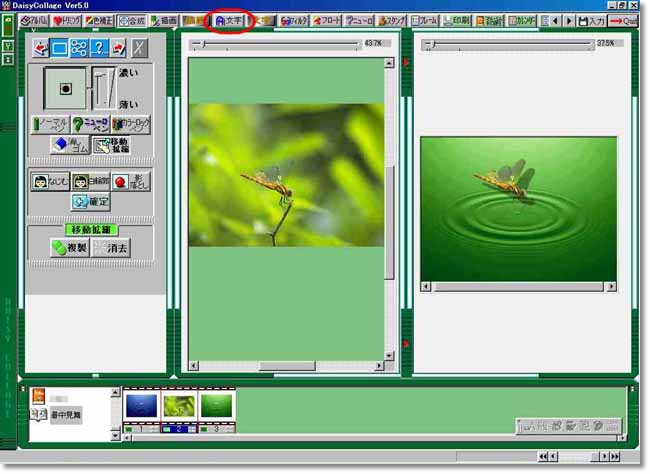The image size is (650, 474).
Task: Click the grey X cancel icon
Action: [x=139, y=48]
